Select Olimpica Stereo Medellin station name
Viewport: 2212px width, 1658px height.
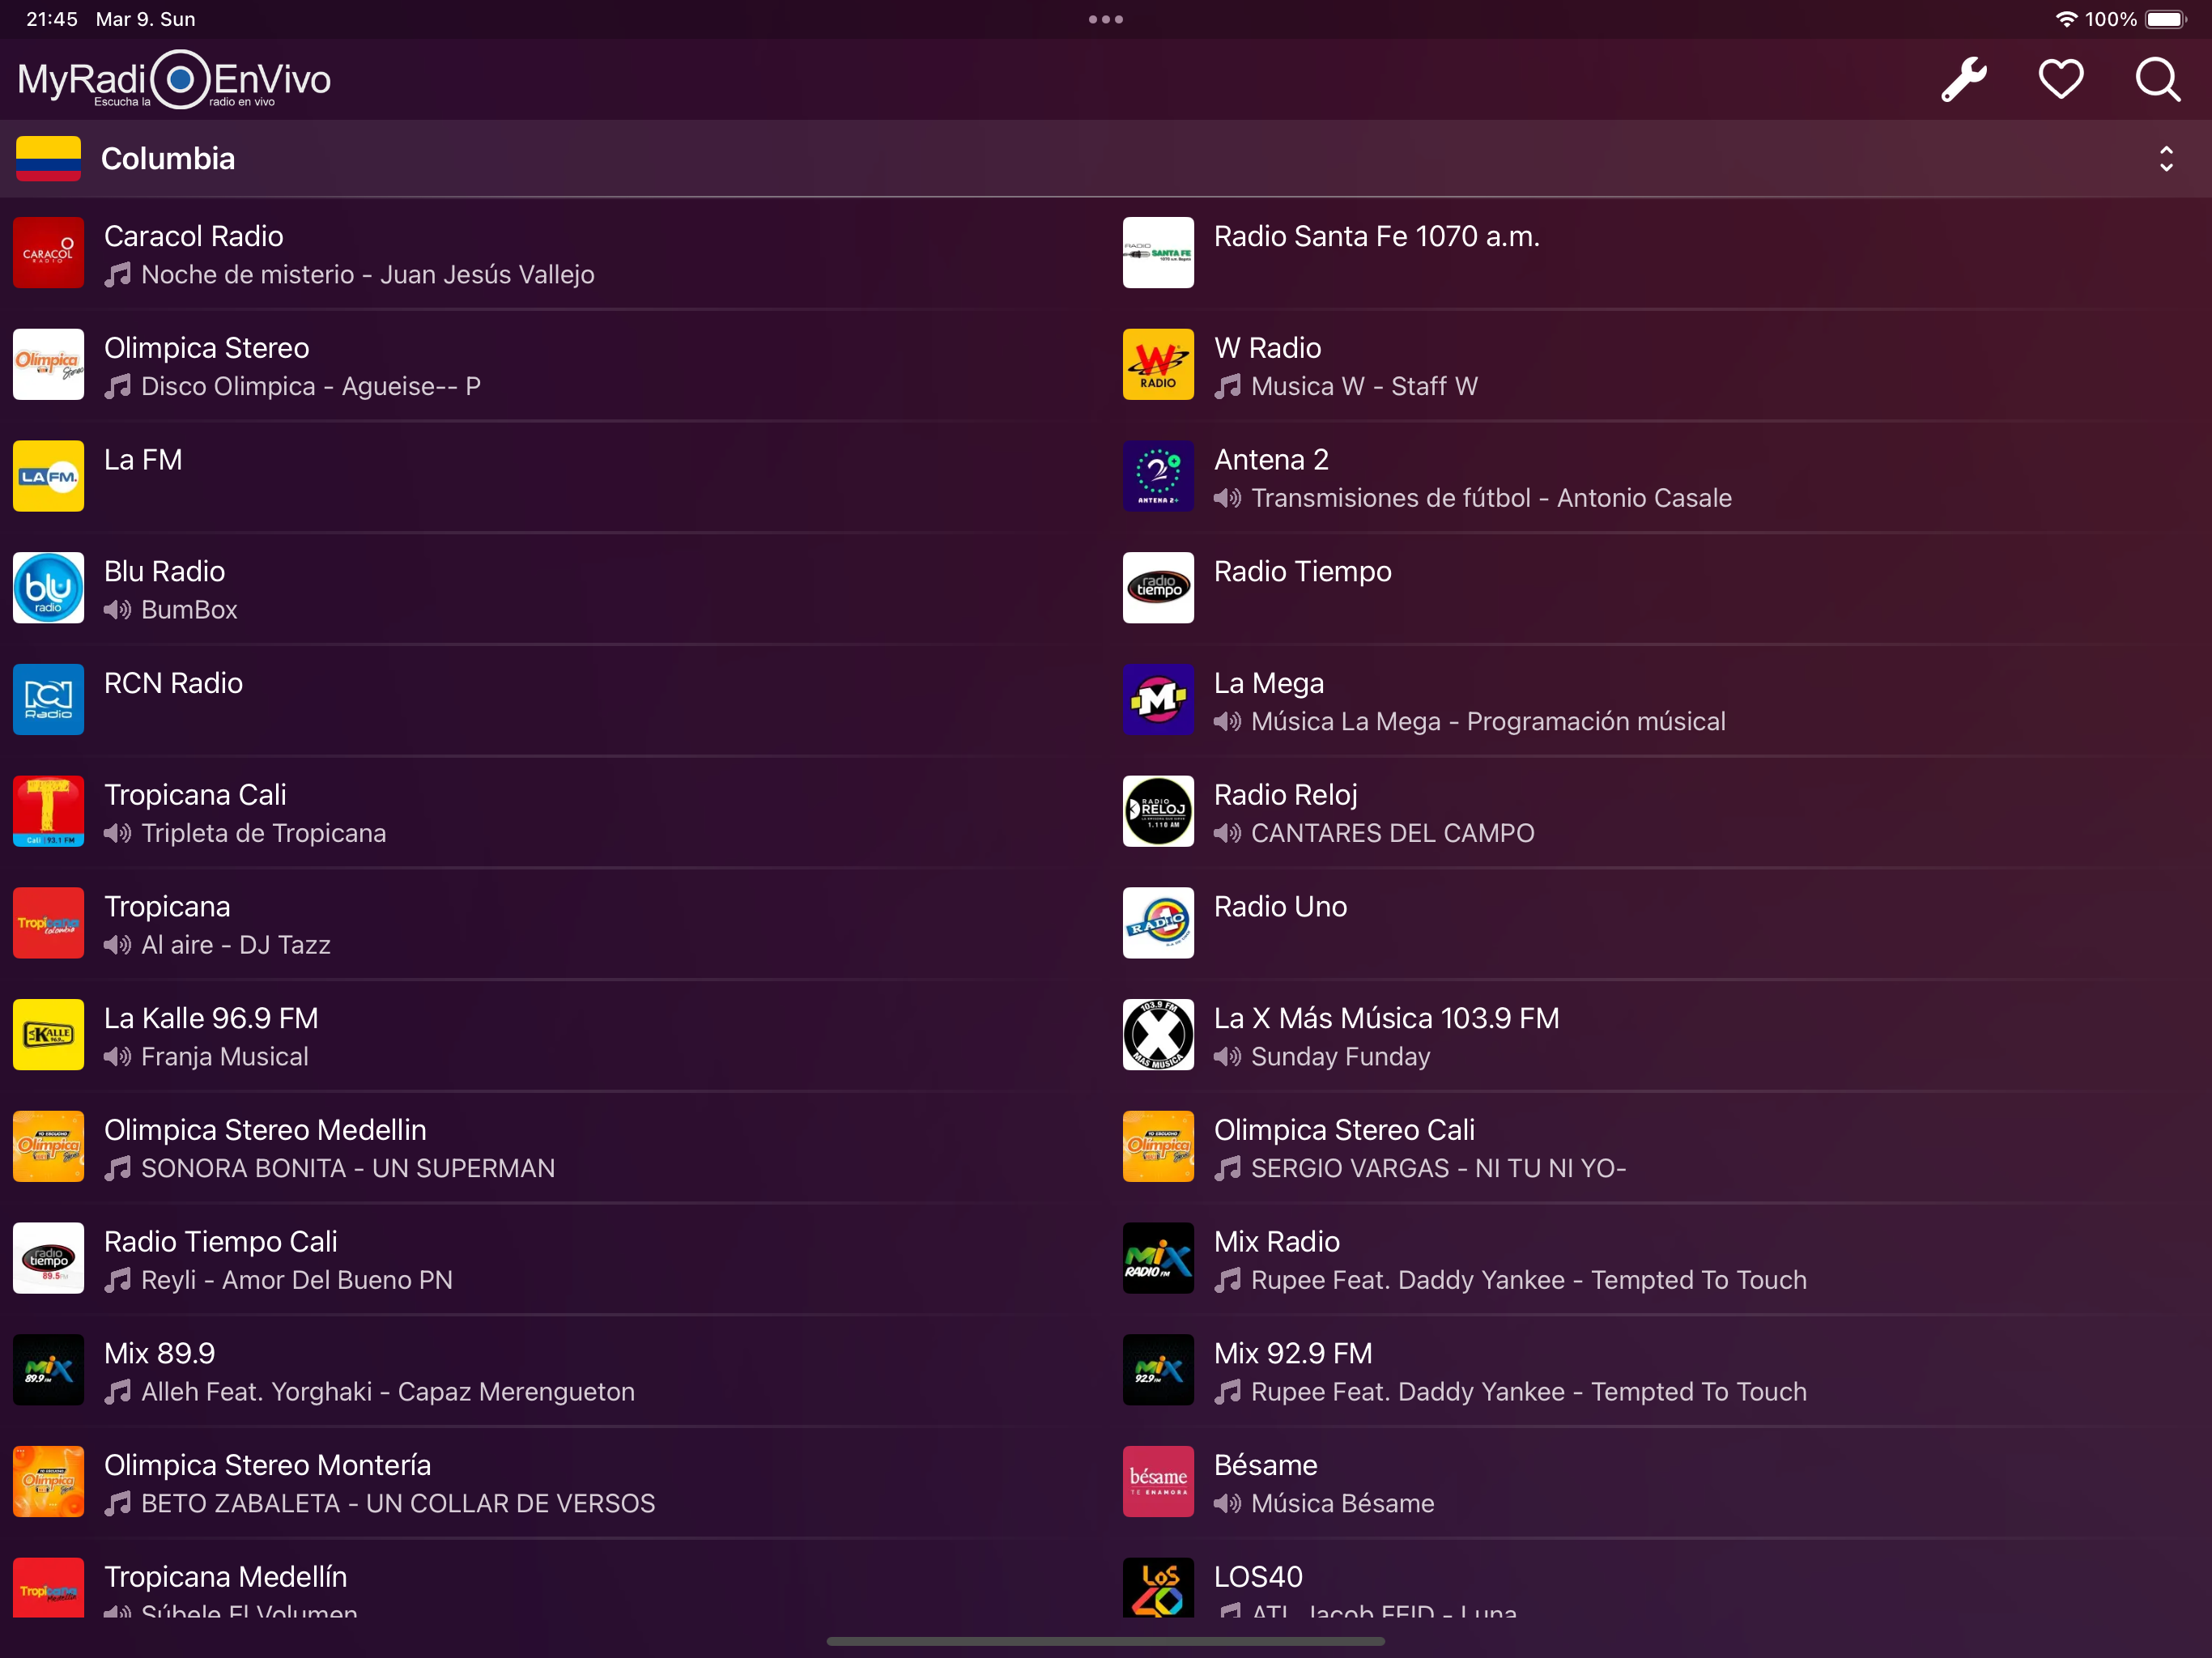click(265, 1130)
